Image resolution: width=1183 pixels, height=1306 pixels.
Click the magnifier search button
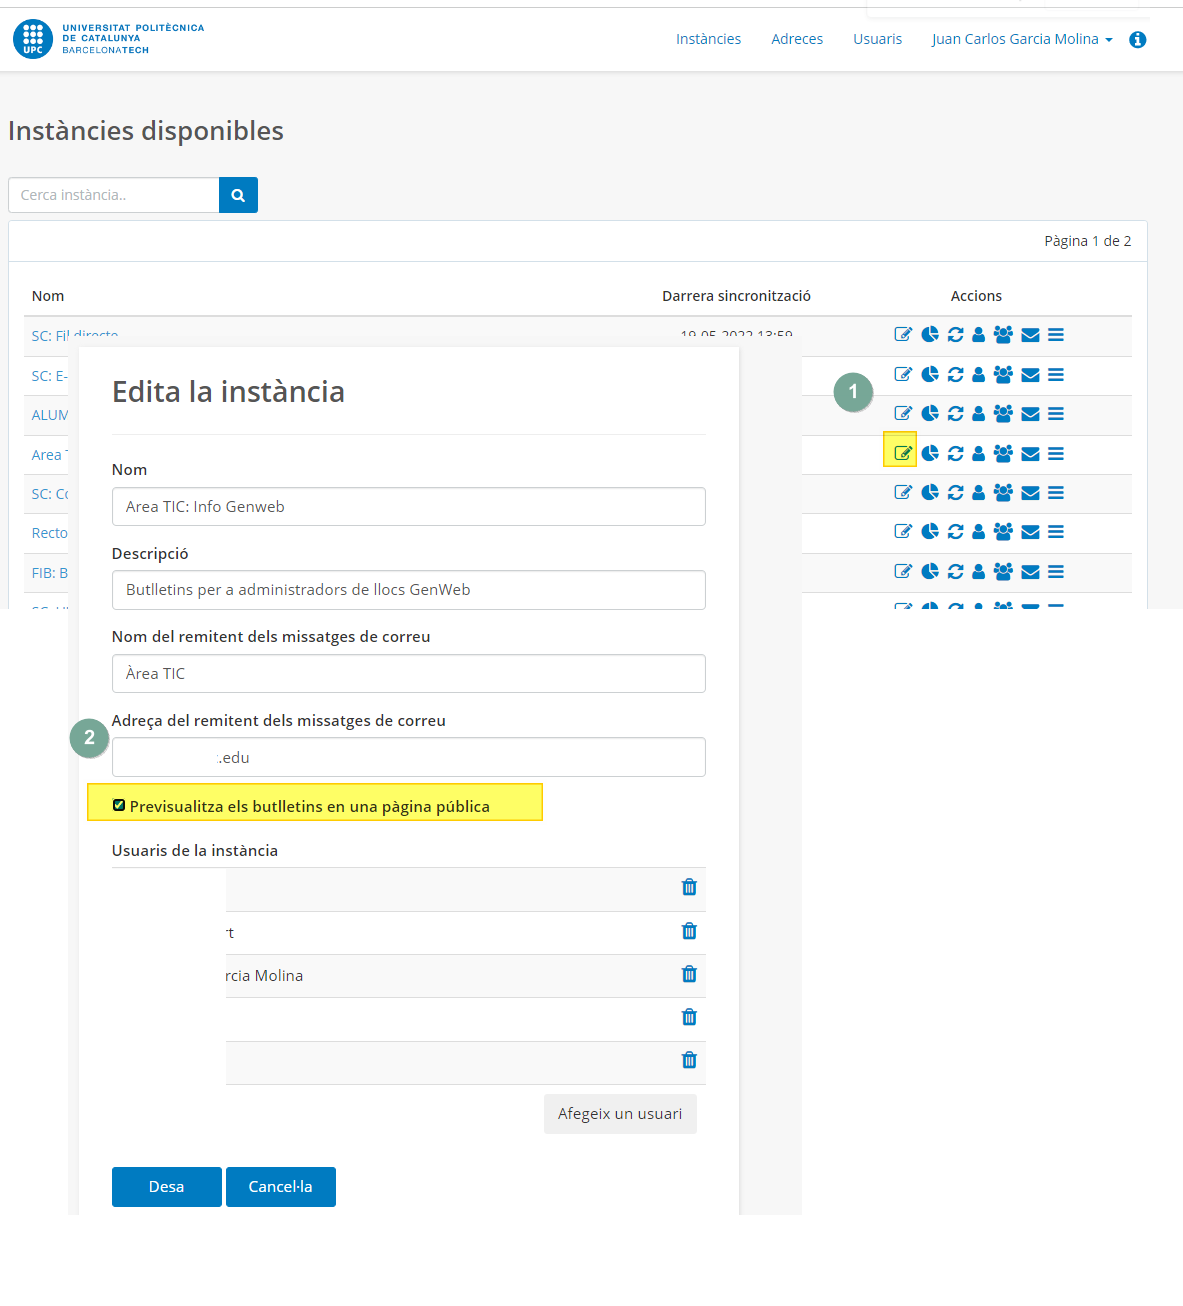(238, 195)
